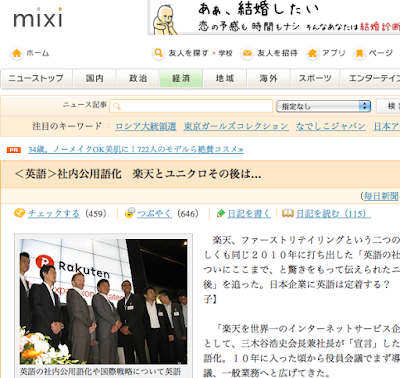This screenshot has width=400, height=378.
Task: Open the 指定なし dropdown menu
Action: (x=323, y=106)
